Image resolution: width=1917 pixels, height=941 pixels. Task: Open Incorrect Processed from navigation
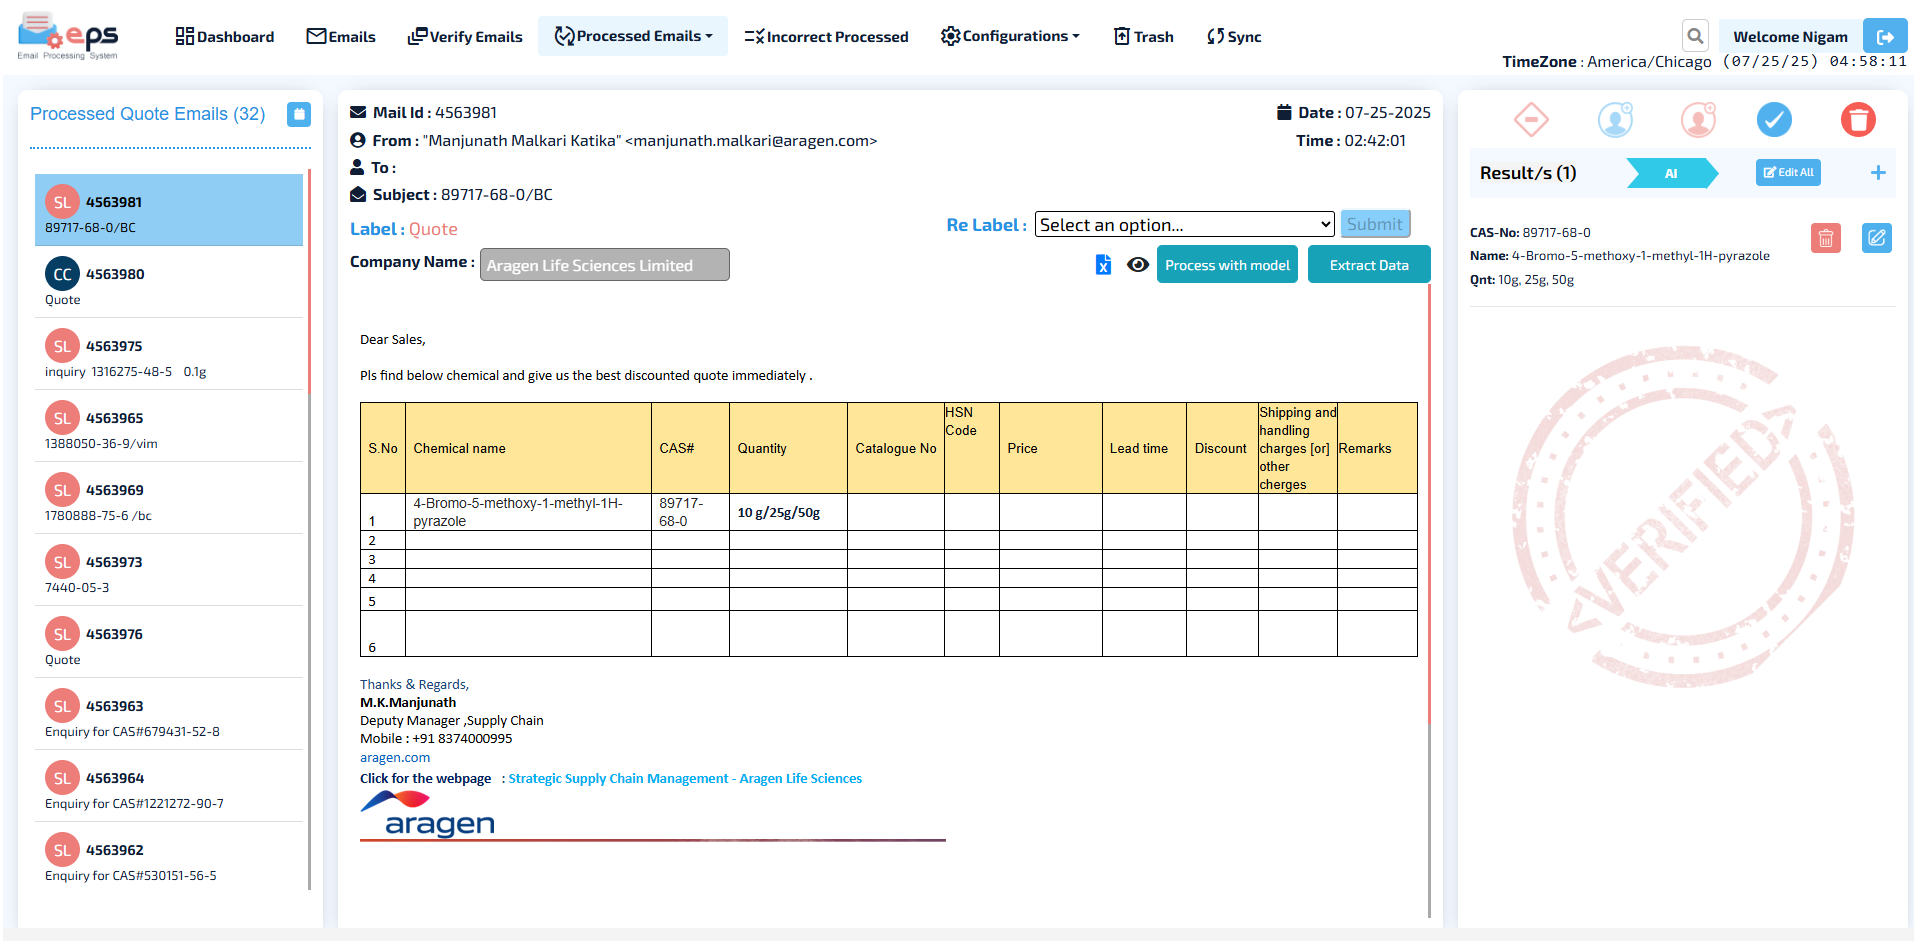pyautogui.click(x=827, y=37)
